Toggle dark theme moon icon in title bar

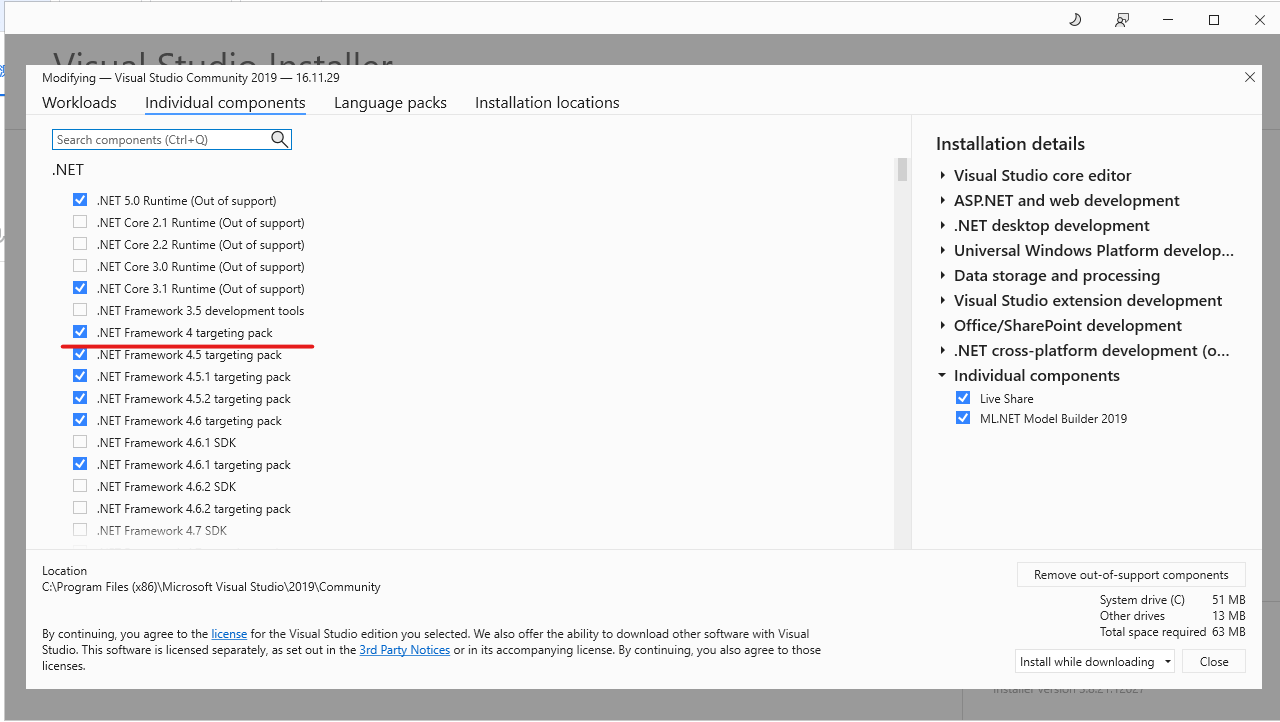pos(1075,20)
